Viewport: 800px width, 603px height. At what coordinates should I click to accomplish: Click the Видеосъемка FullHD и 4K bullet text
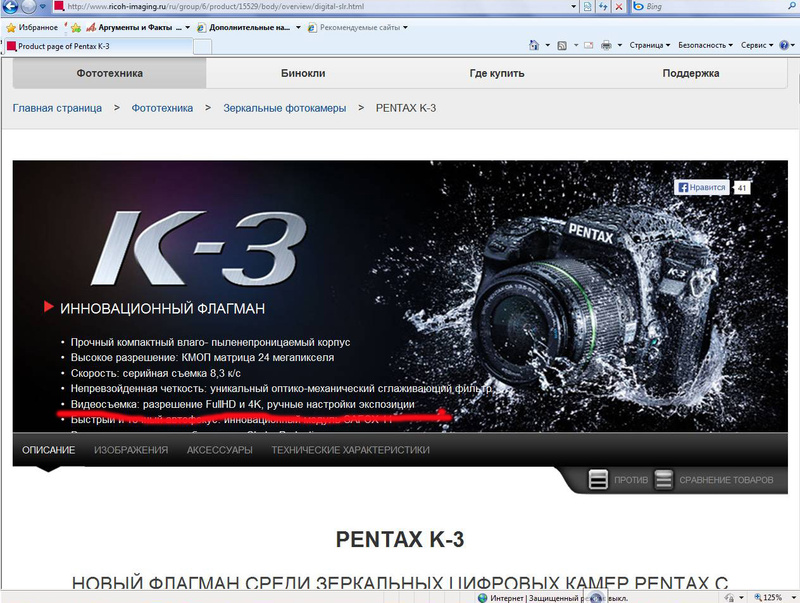(x=242, y=404)
